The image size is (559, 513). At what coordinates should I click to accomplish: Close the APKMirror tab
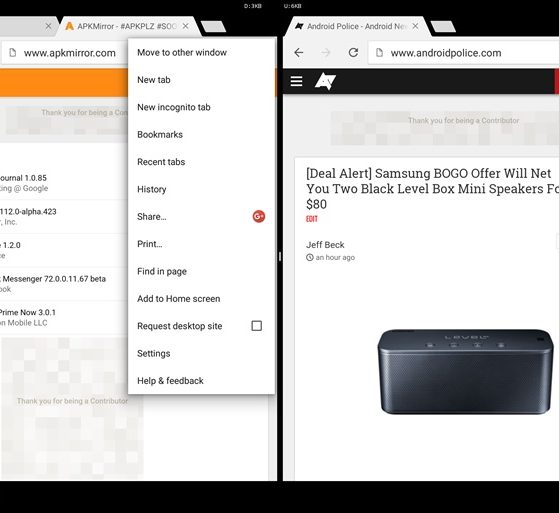185,26
